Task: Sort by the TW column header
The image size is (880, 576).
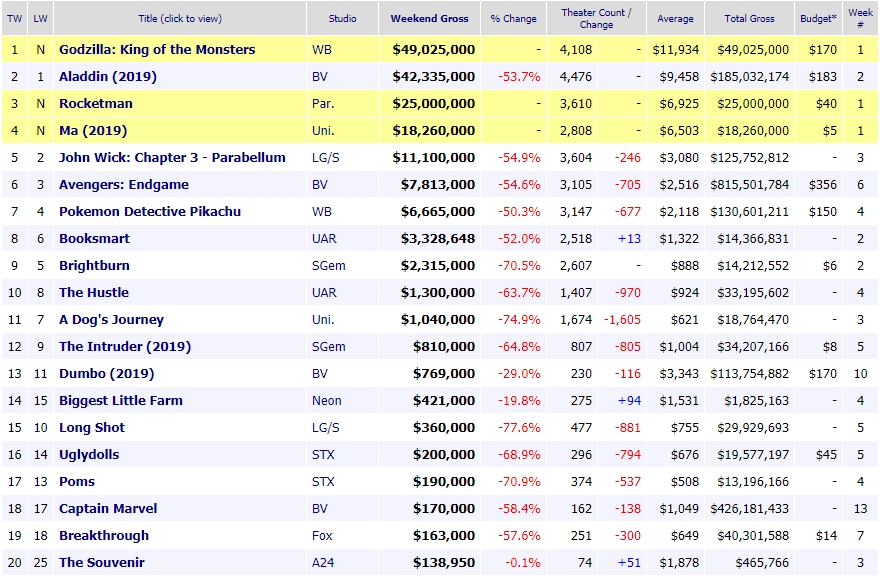Action: pos(15,19)
